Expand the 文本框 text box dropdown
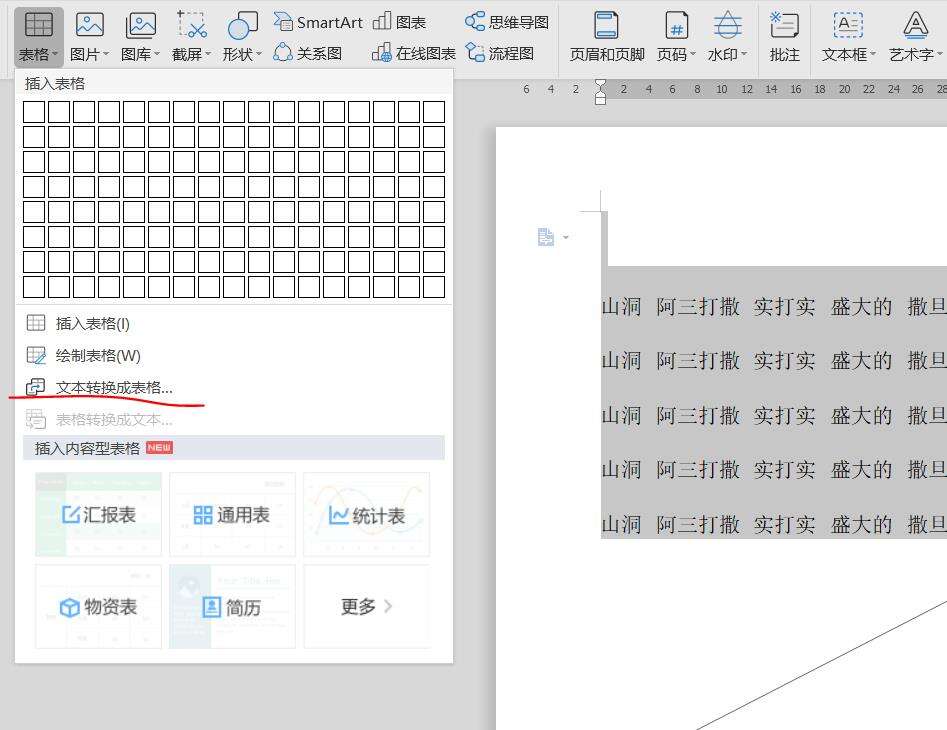Viewport: 947px width, 730px height. tap(848, 55)
